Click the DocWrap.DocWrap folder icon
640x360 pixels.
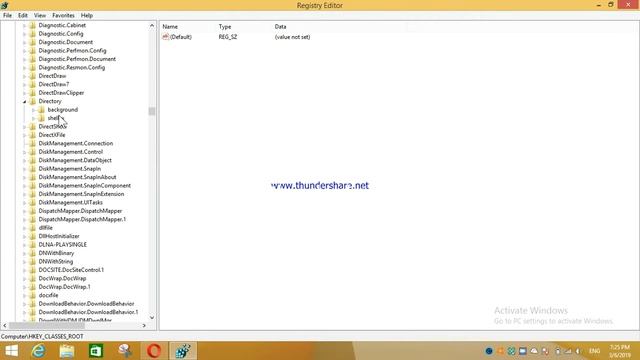point(33,278)
